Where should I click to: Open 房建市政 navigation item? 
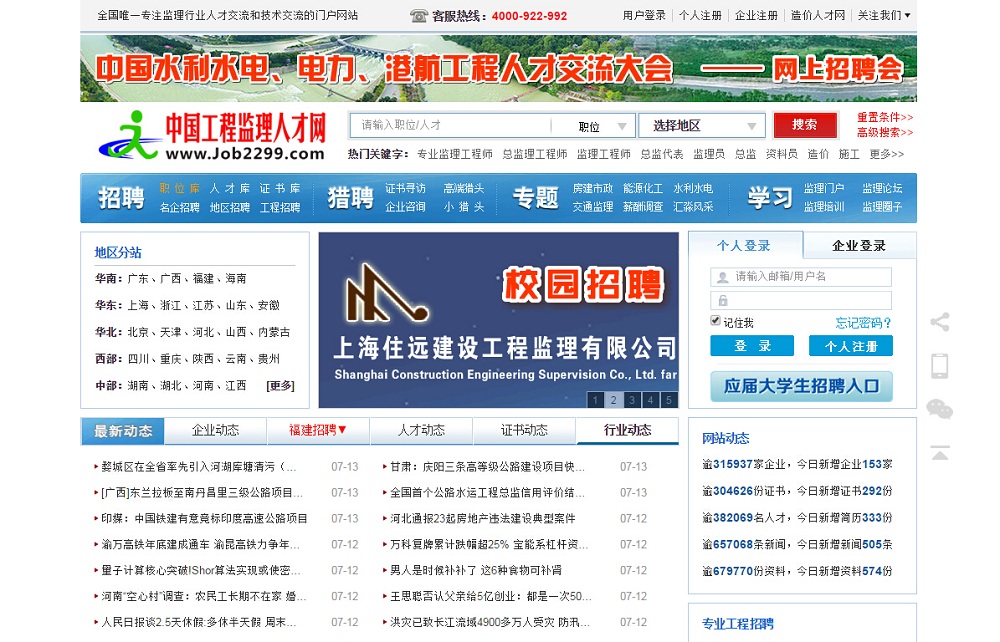592,189
